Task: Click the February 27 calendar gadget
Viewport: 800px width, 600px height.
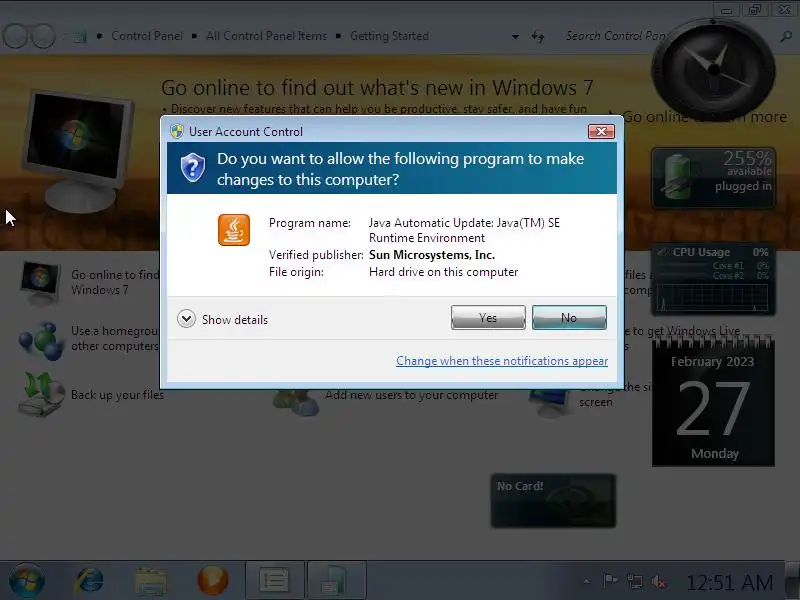Action: point(713,402)
